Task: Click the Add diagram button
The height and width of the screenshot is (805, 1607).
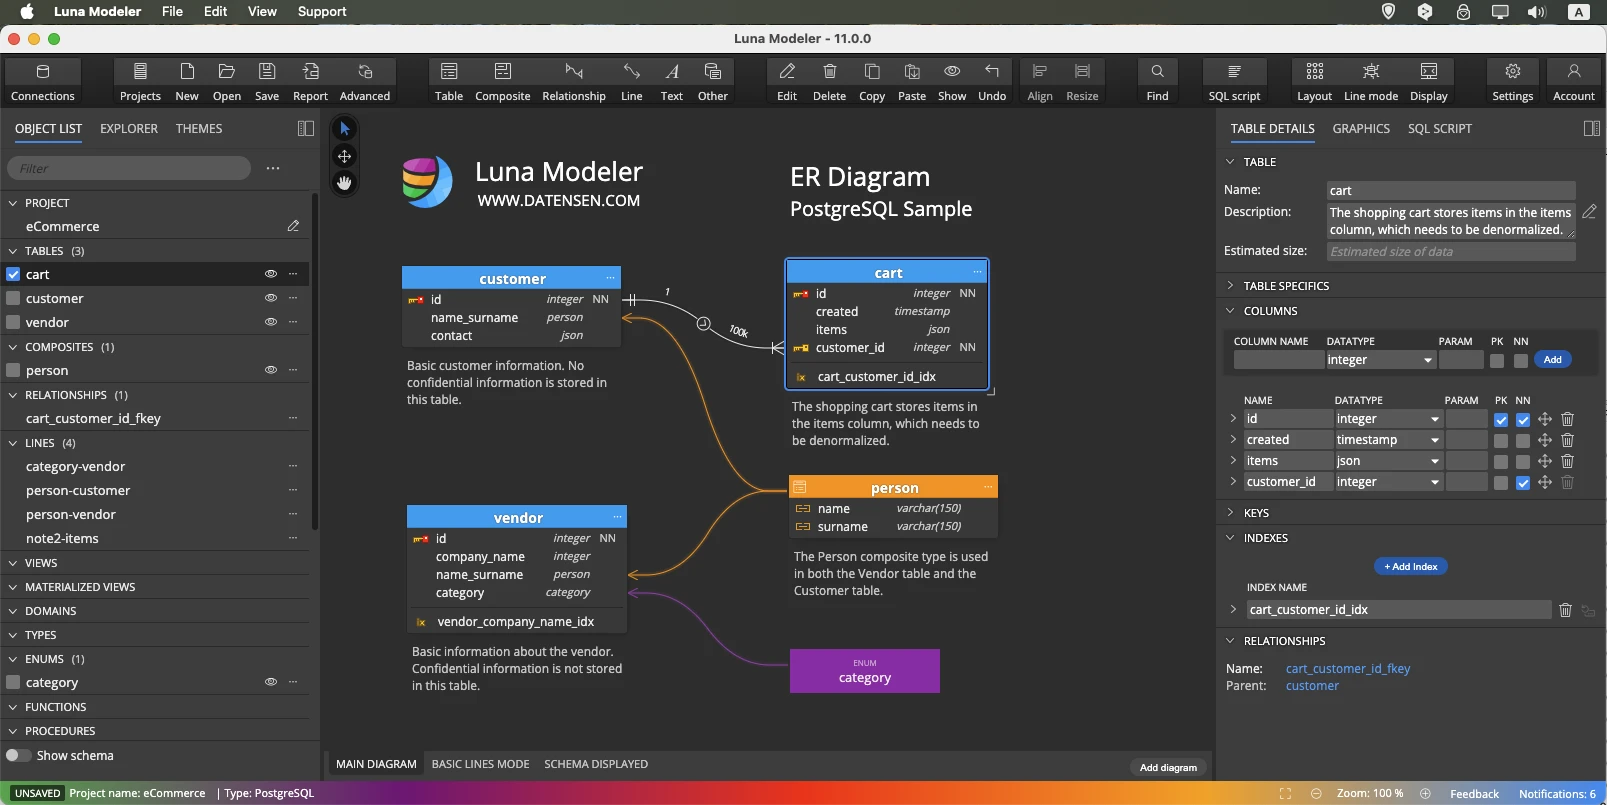Action: tap(1168, 767)
